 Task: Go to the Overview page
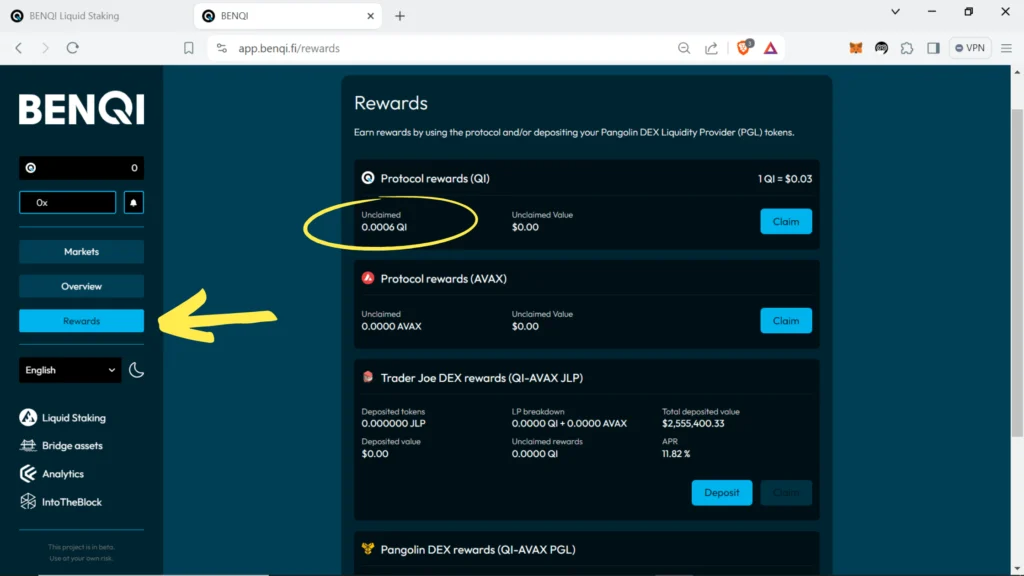tap(81, 286)
